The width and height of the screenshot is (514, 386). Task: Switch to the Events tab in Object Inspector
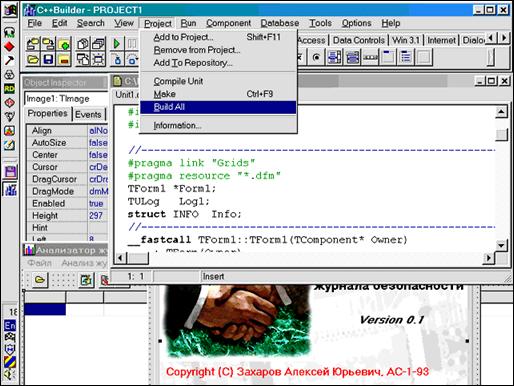88,115
